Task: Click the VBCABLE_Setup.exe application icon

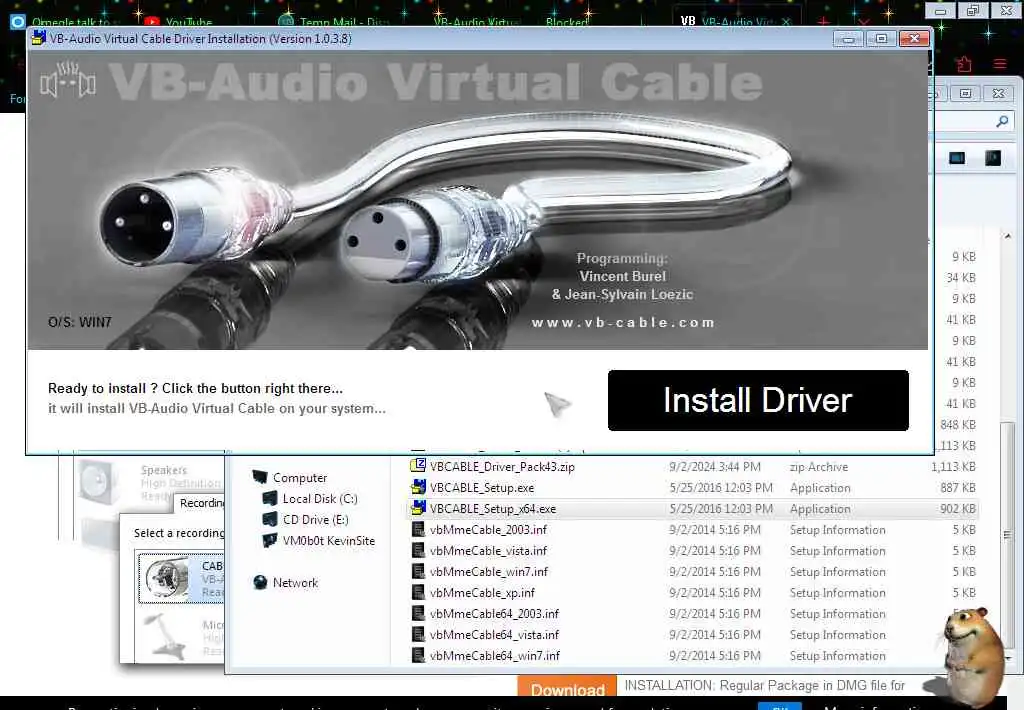Action: click(418, 487)
